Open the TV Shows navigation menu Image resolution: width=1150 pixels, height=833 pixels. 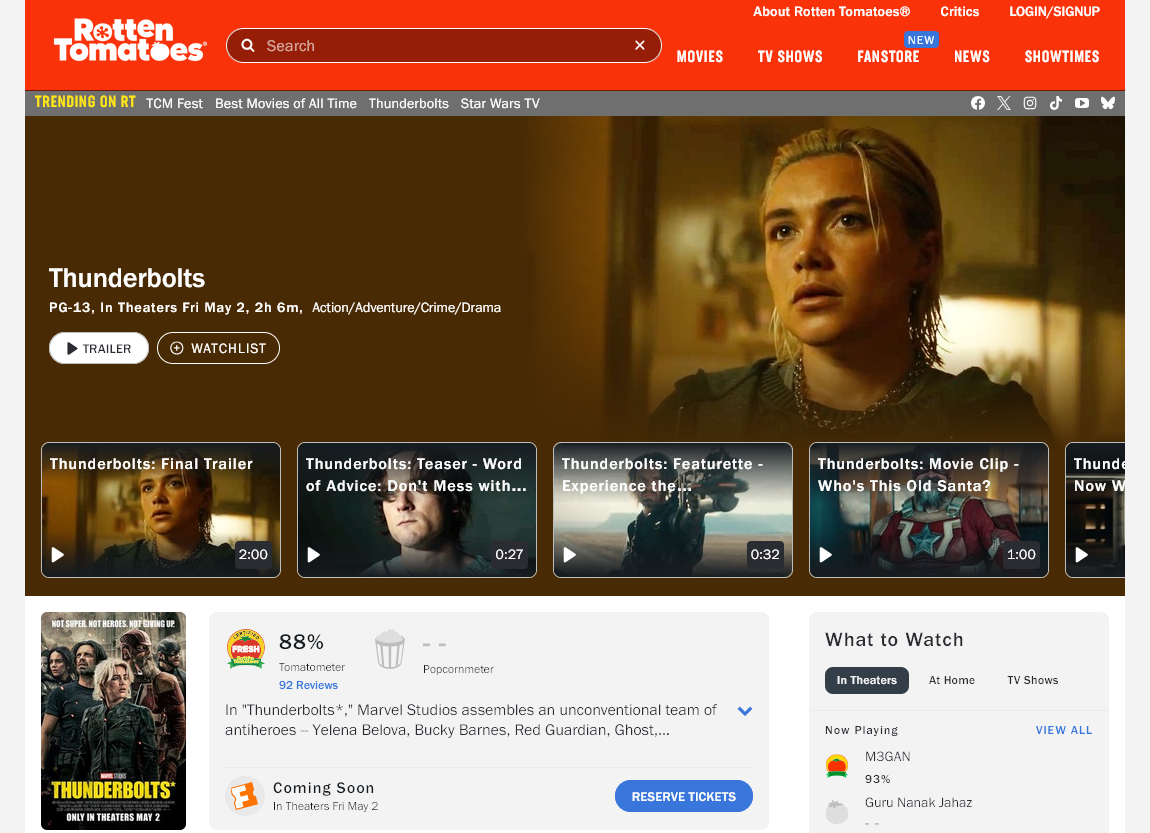[790, 57]
